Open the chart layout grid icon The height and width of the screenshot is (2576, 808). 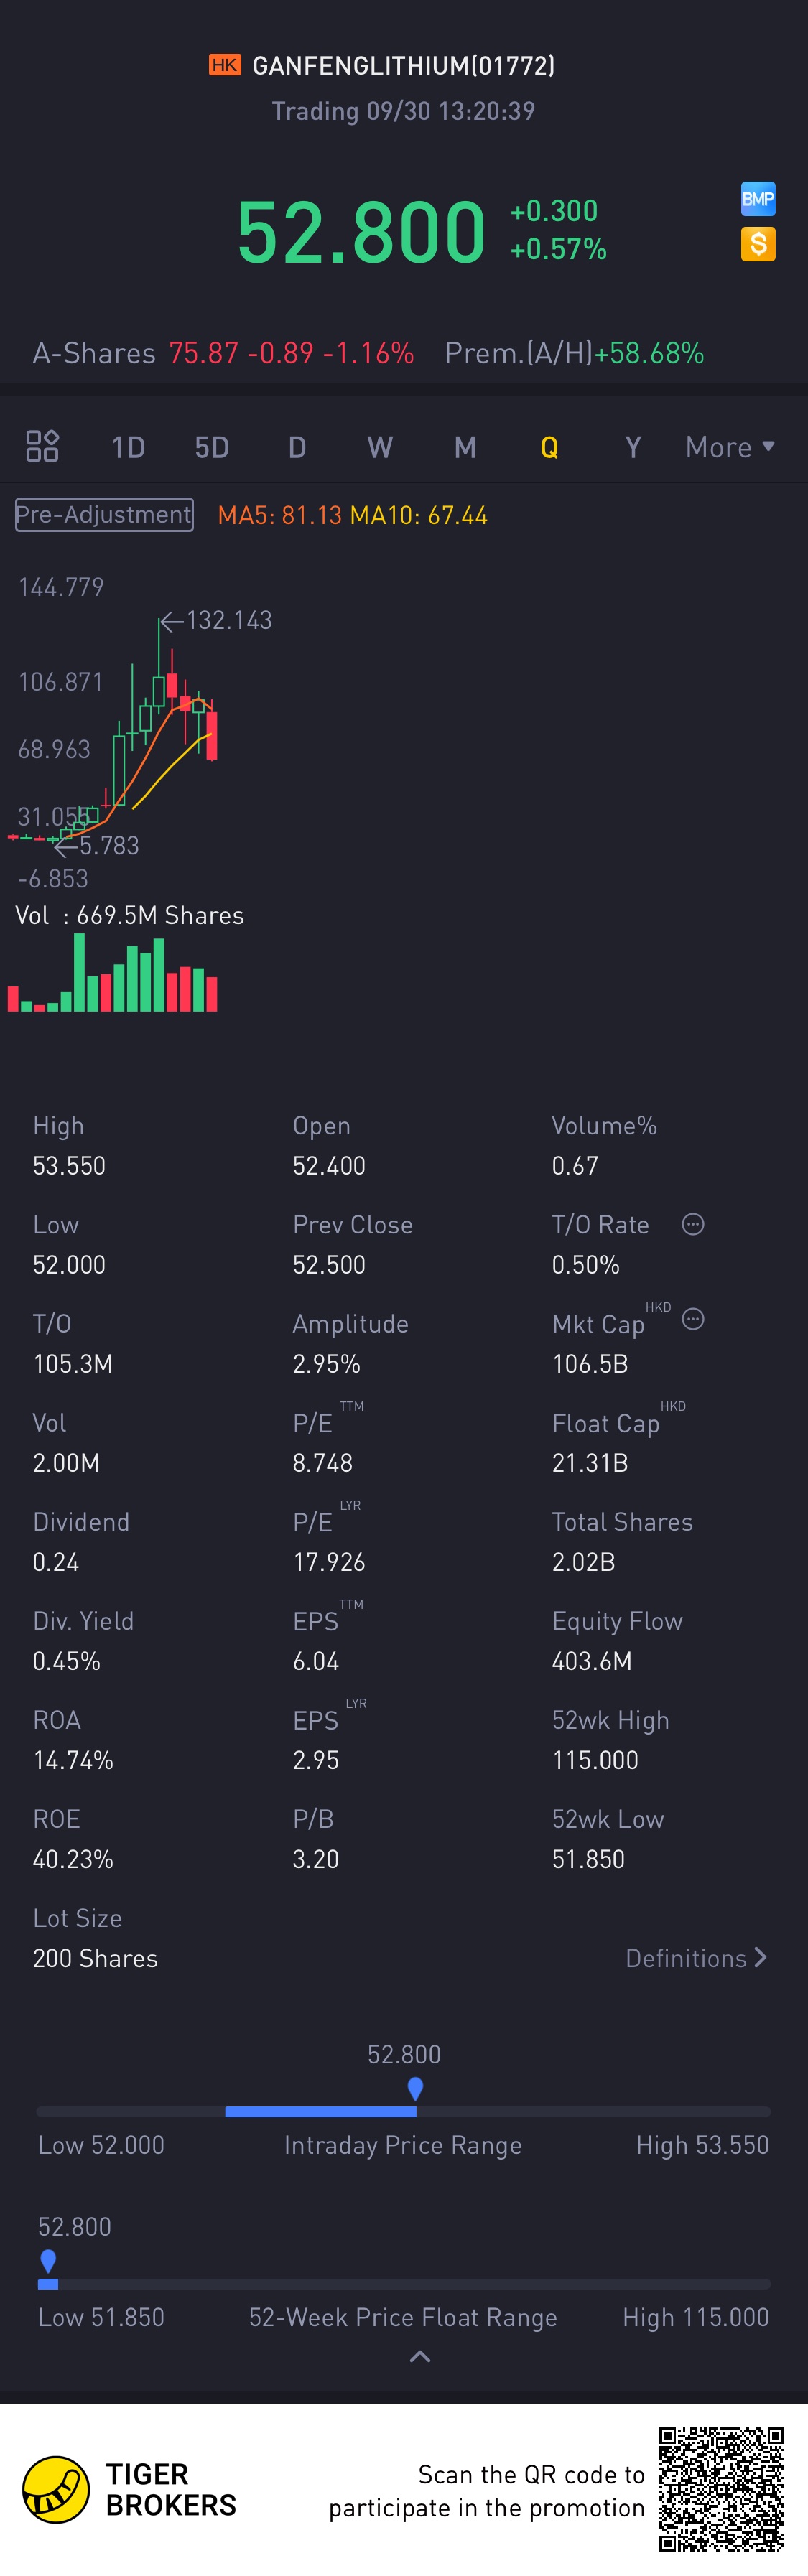pos(42,446)
